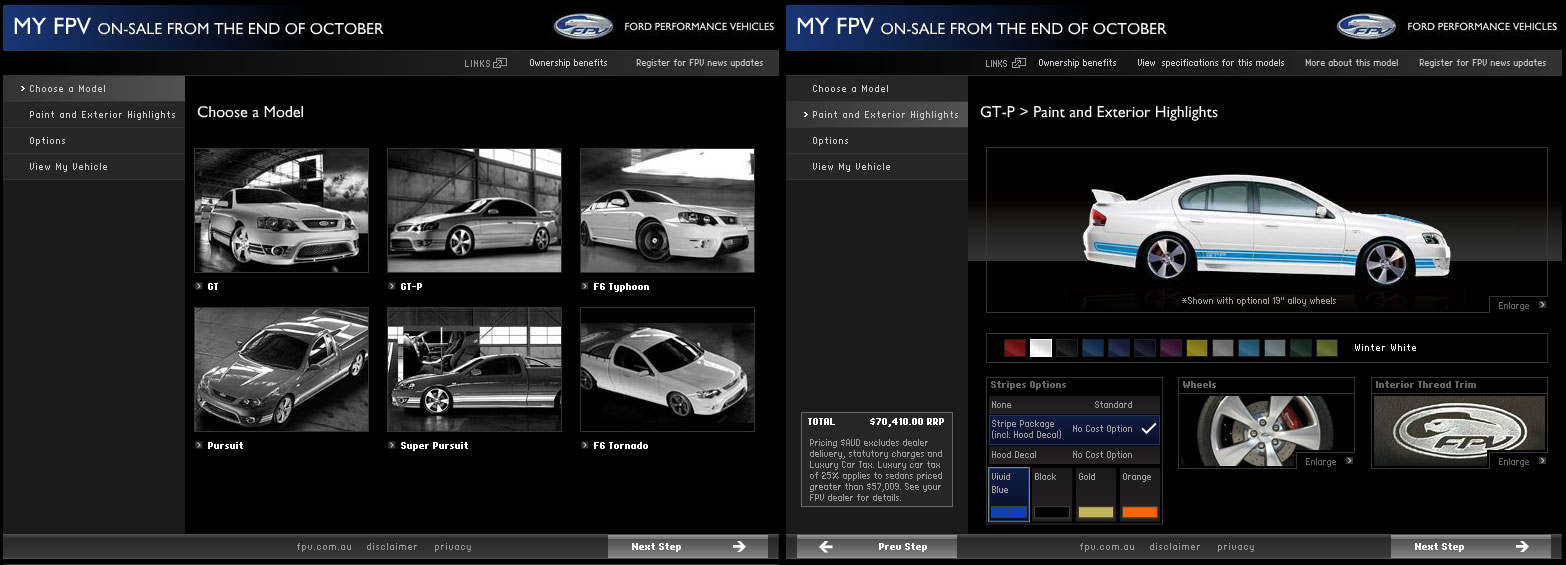This screenshot has width=1566, height=565.
Task: Toggle Stripe Package incl. Hood Decal option
Action: 1074,430
